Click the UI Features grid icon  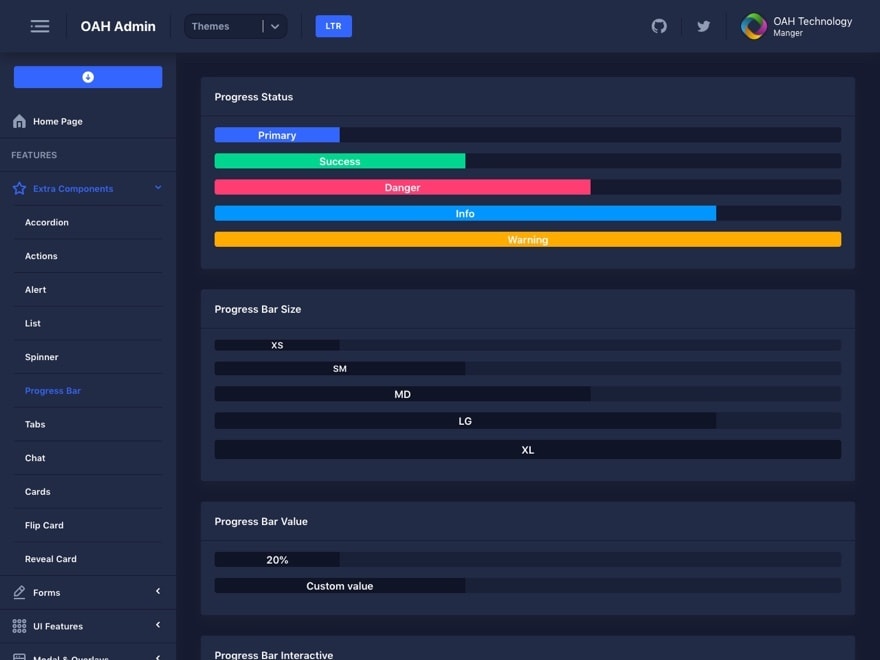19,626
